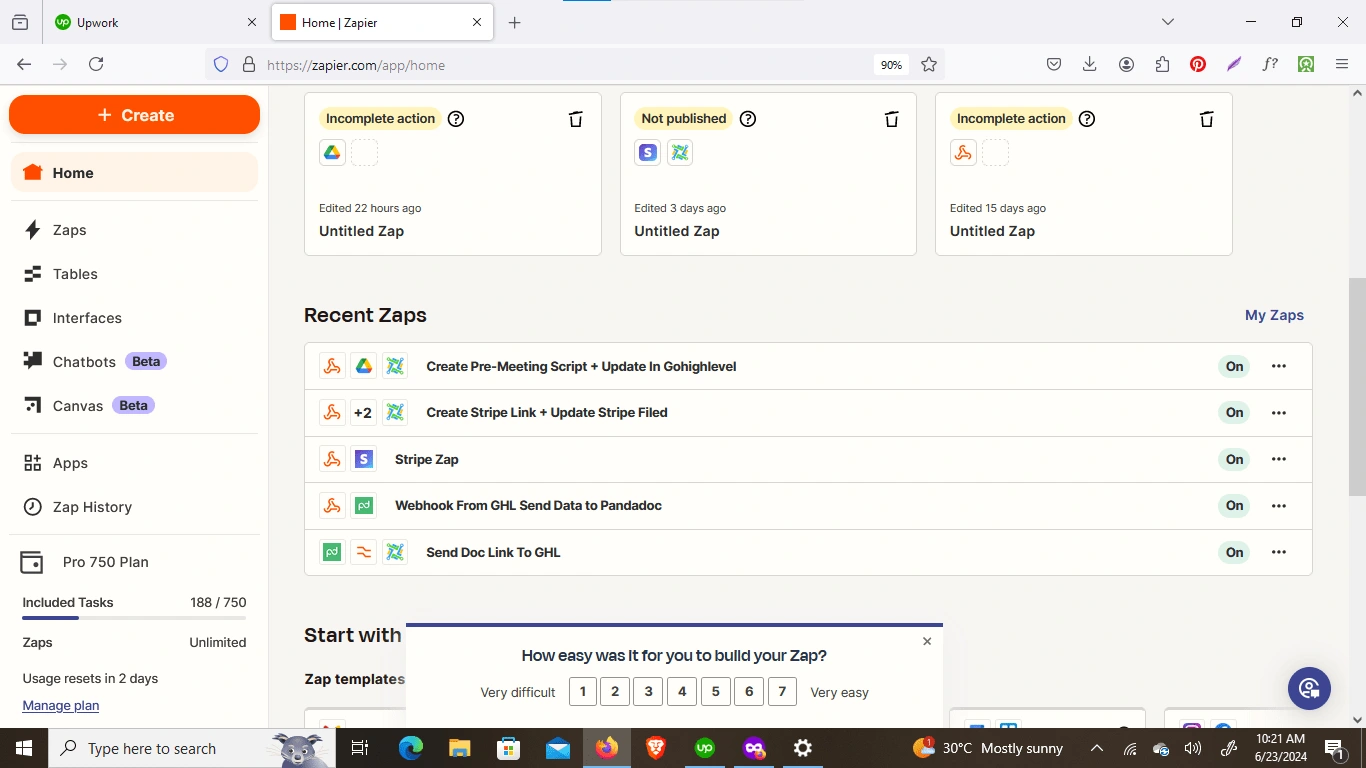
Task: Click webhook icon in 15-days-ago draft card
Action: point(963,152)
